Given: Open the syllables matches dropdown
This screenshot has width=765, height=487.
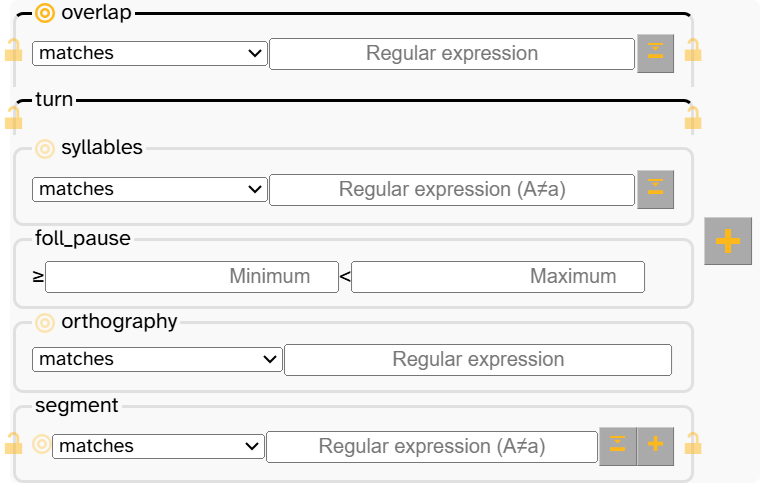Looking at the screenshot, I should click(x=149, y=189).
